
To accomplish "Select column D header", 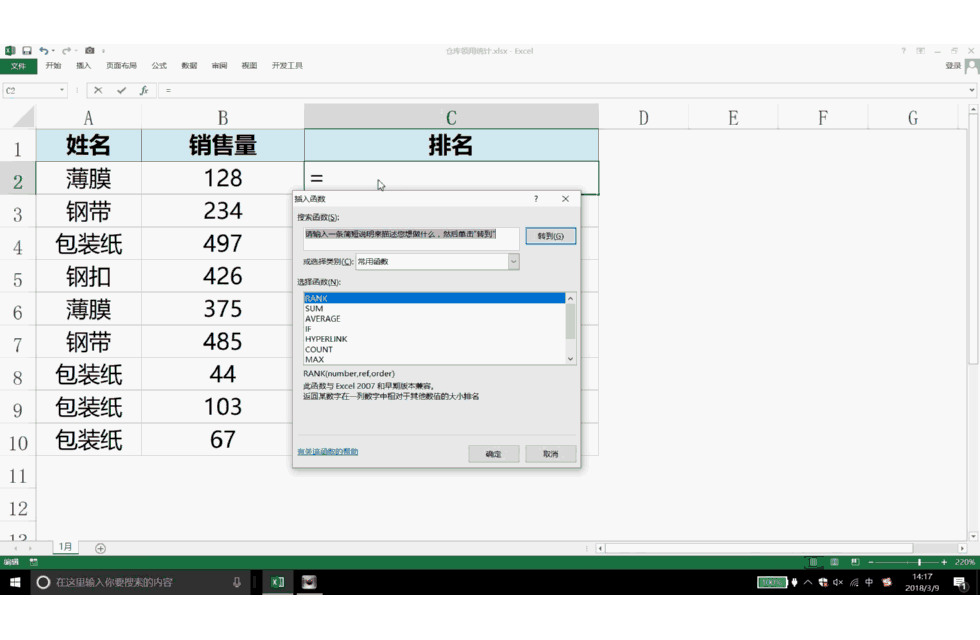I will point(643,117).
